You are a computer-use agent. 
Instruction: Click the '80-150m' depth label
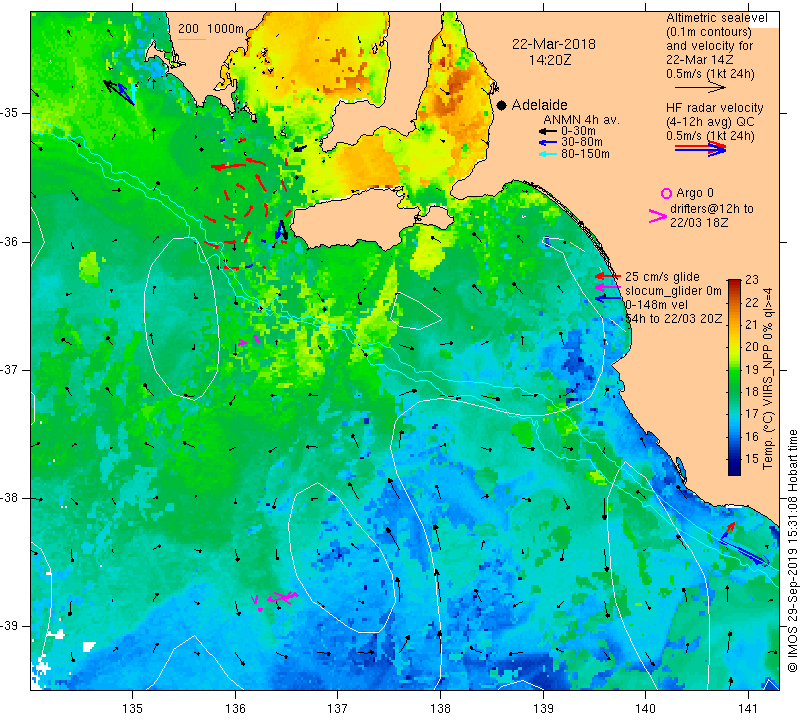(x=585, y=154)
